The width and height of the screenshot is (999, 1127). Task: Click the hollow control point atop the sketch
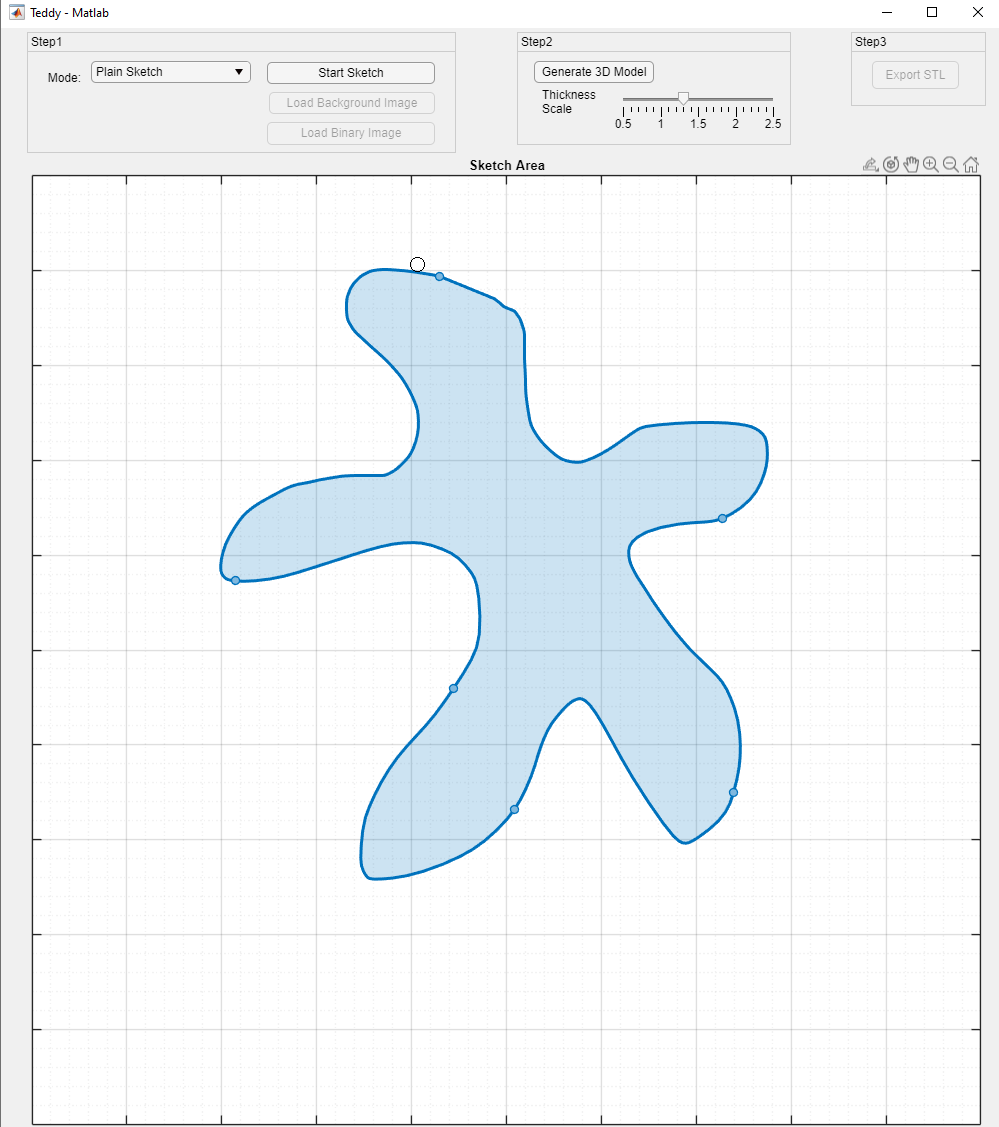coord(417,263)
